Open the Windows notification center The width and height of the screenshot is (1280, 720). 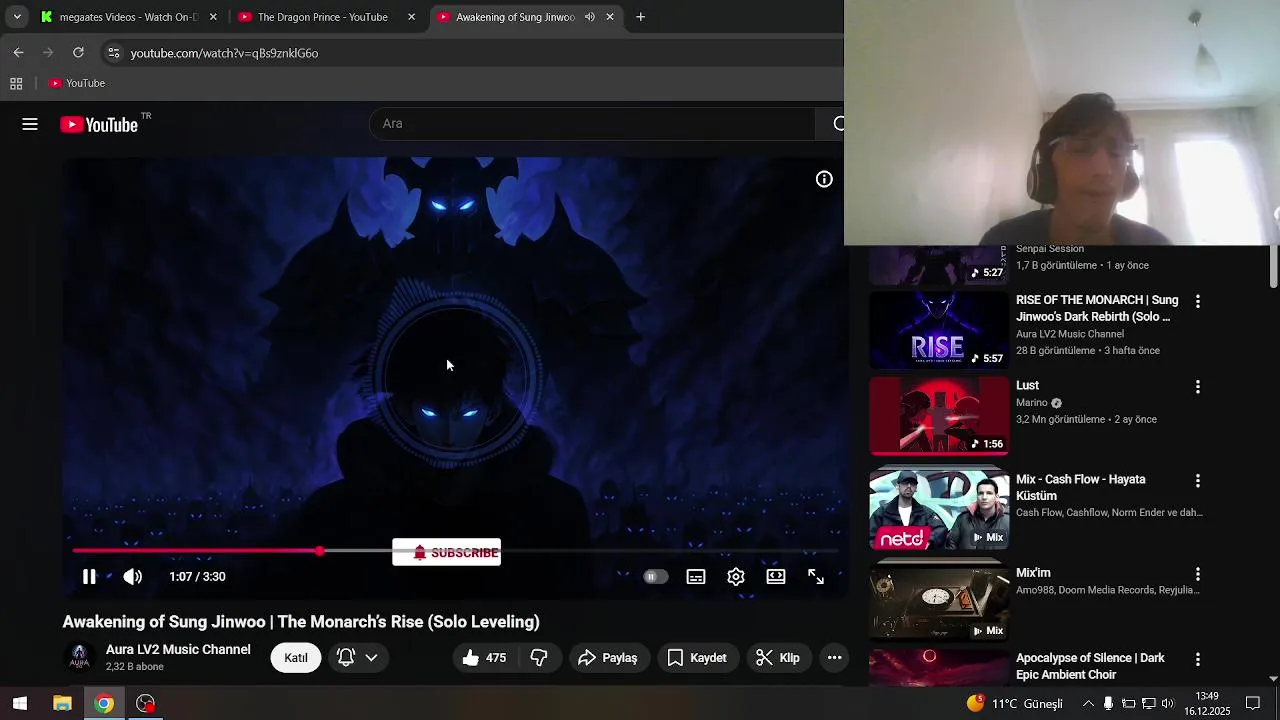point(1253,704)
